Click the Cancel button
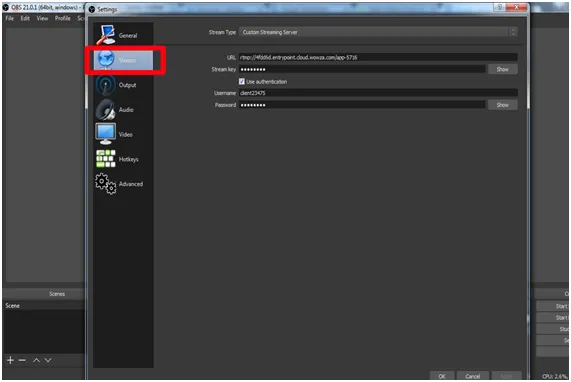Viewport: 571px width, 382px height. [x=472, y=376]
